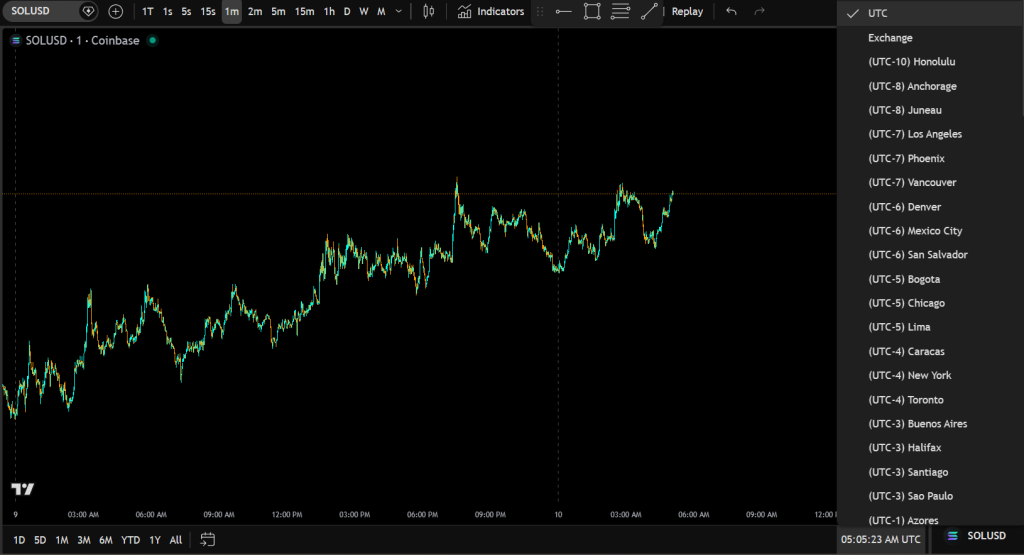1024x555 pixels.
Task: Open the Indicators panel
Action: tap(491, 11)
